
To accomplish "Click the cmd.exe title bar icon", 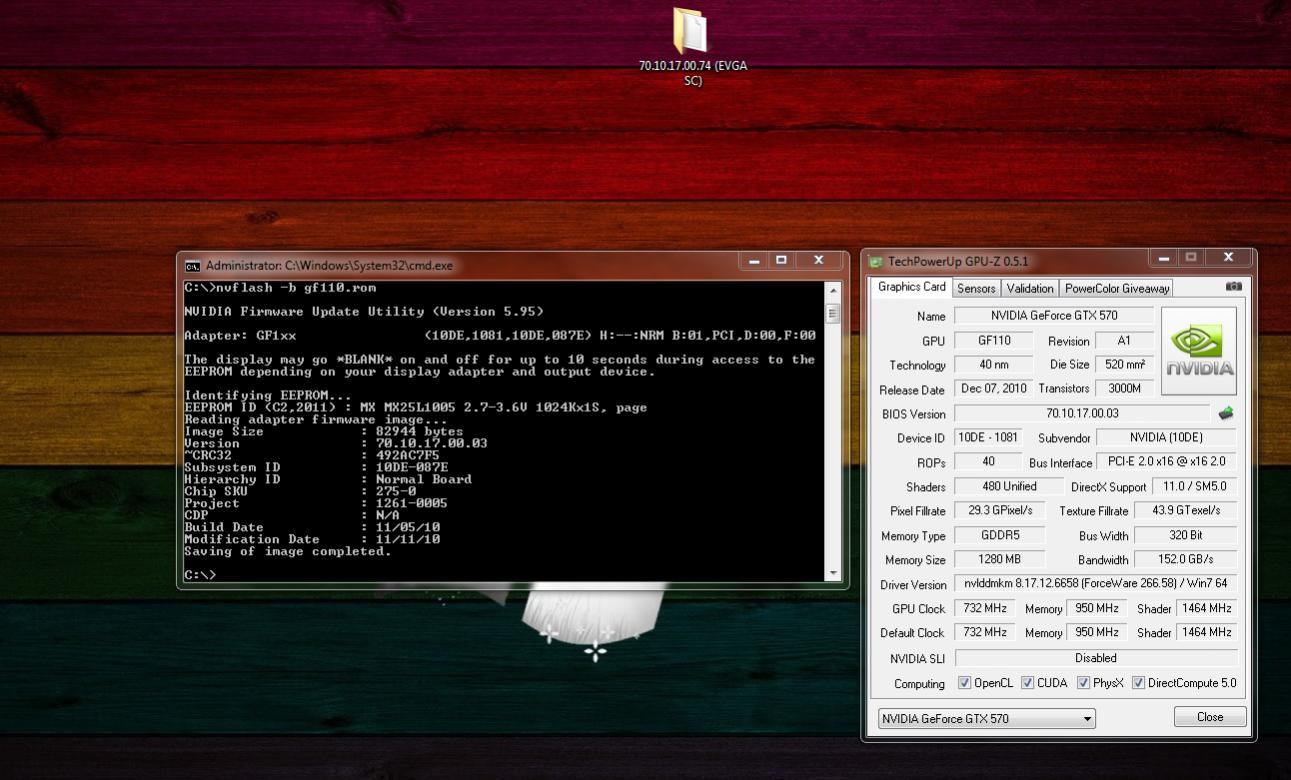I will tap(192, 266).
